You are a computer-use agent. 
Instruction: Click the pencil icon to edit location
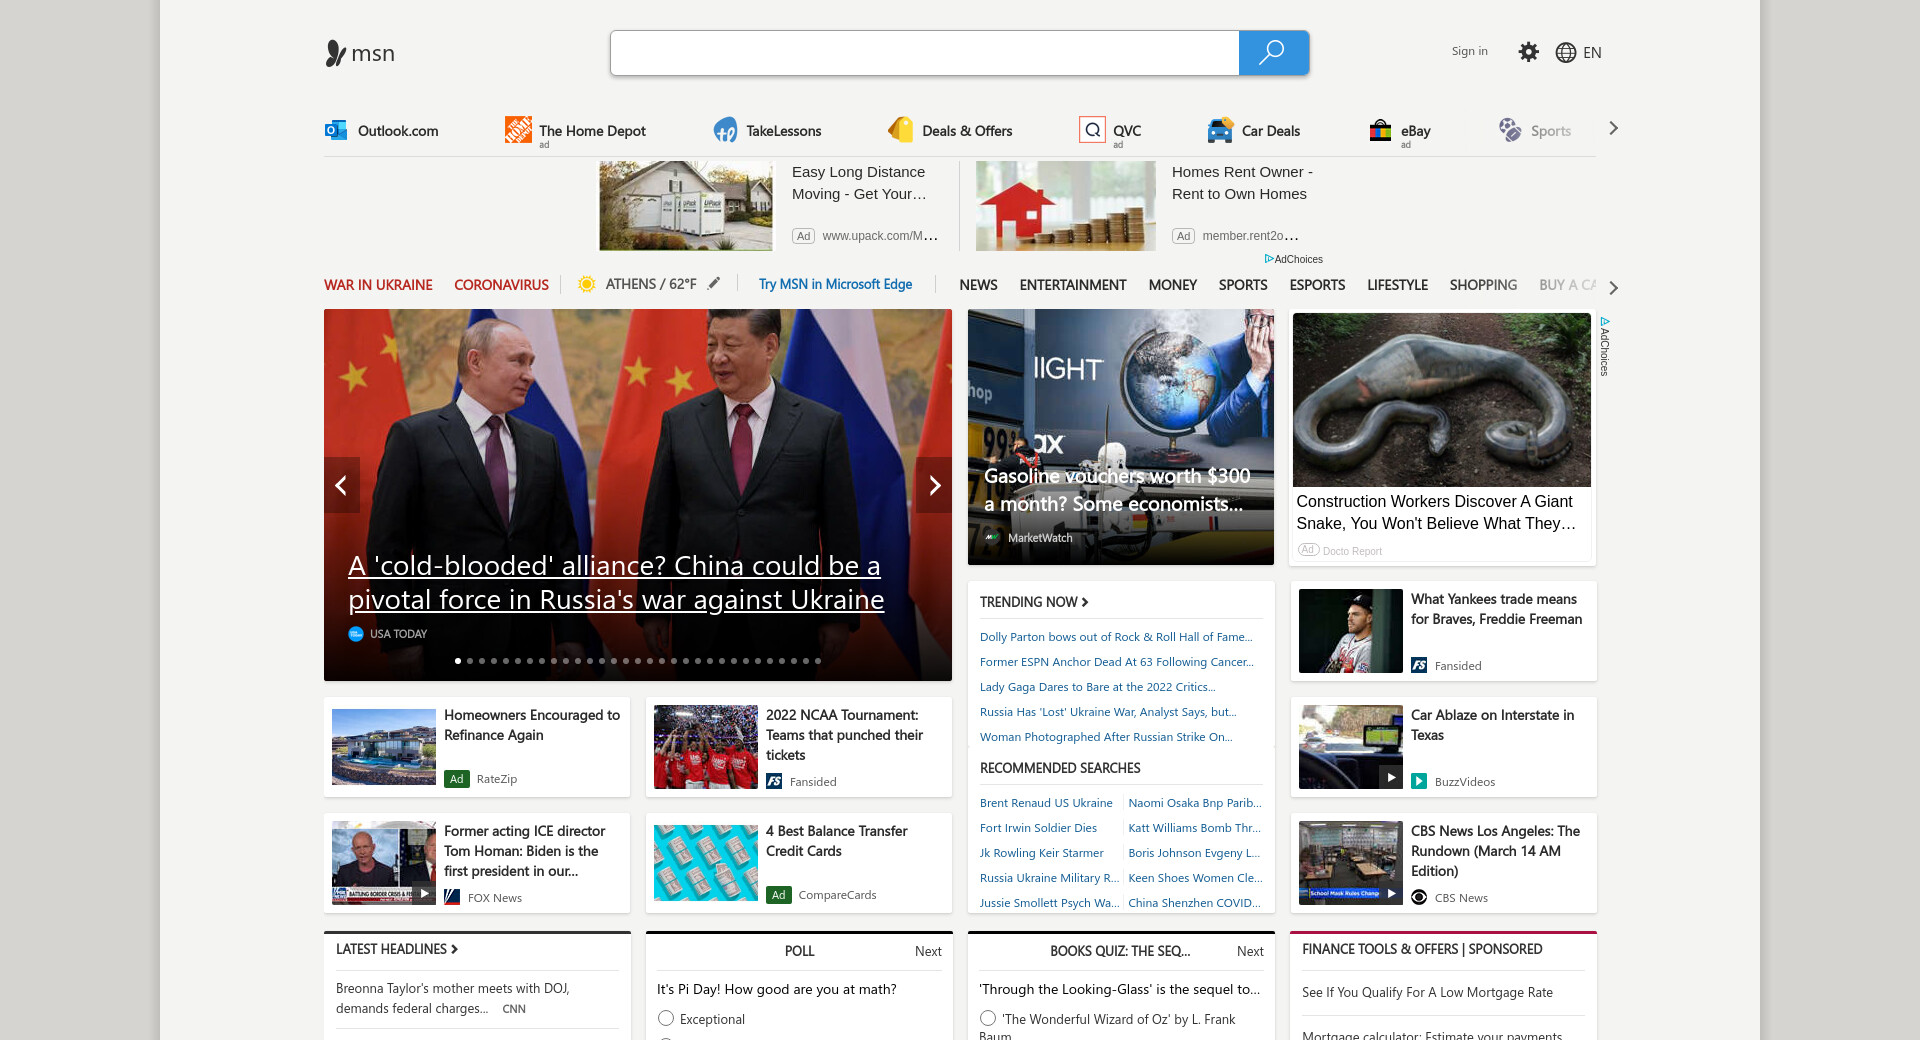pos(714,284)
